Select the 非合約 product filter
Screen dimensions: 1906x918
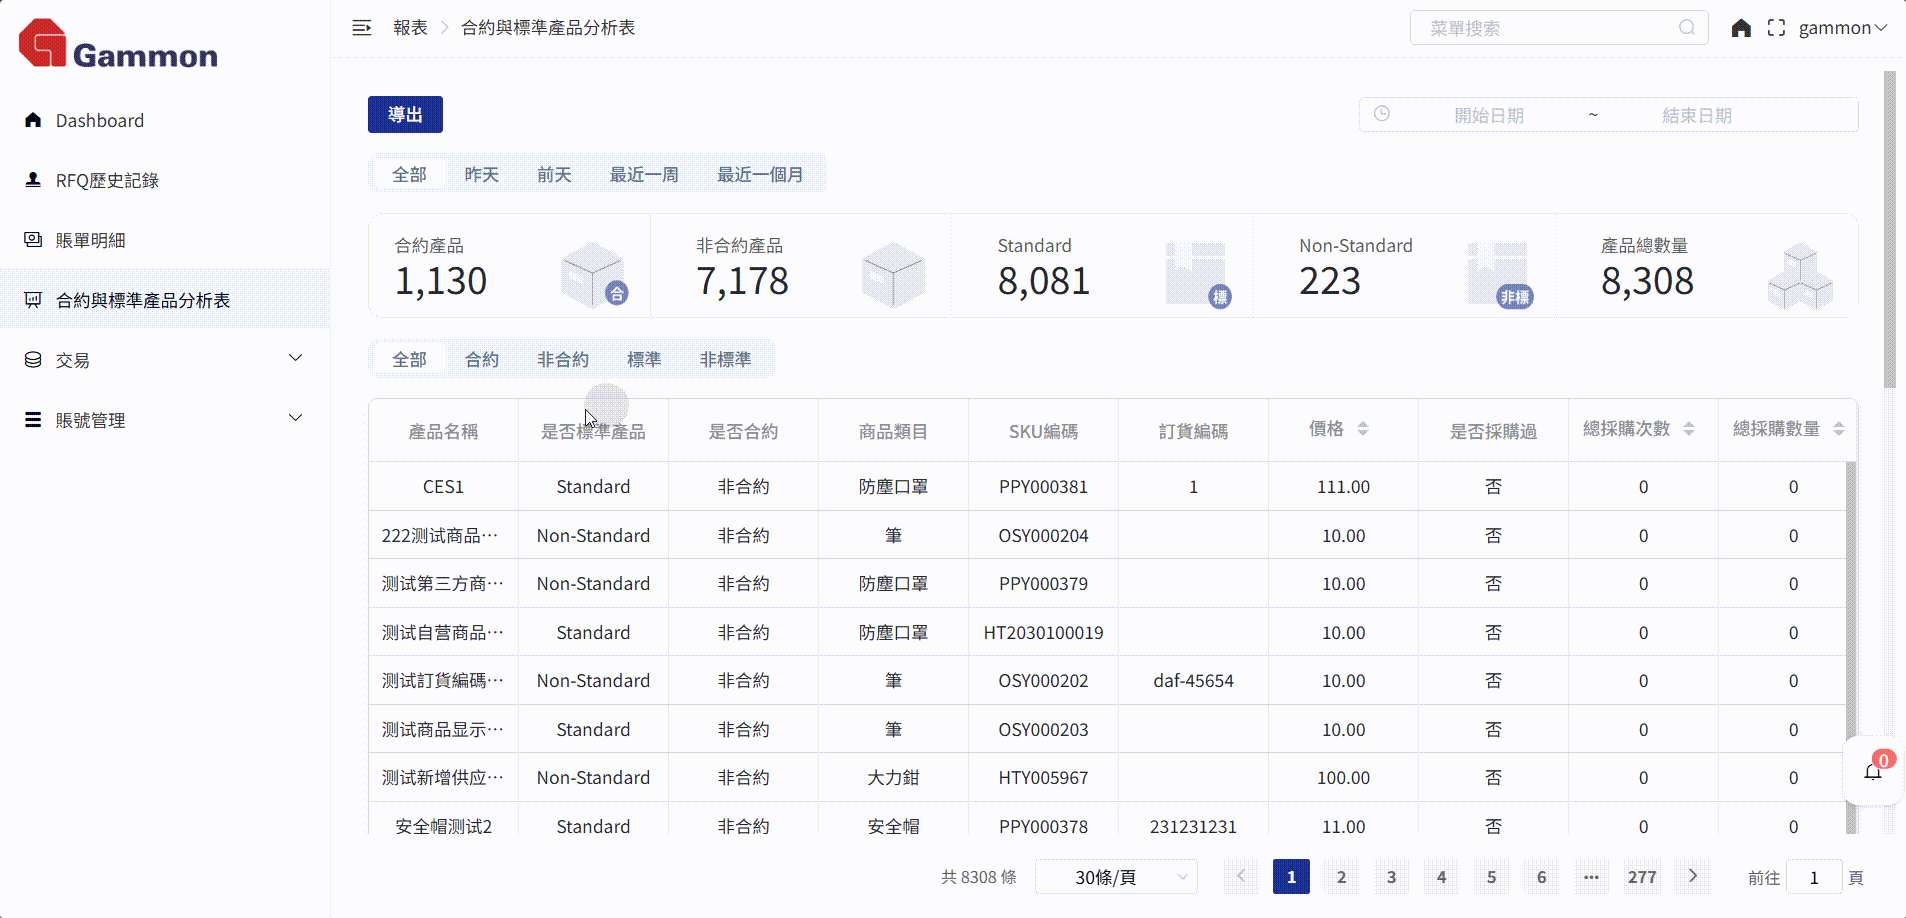563,360
